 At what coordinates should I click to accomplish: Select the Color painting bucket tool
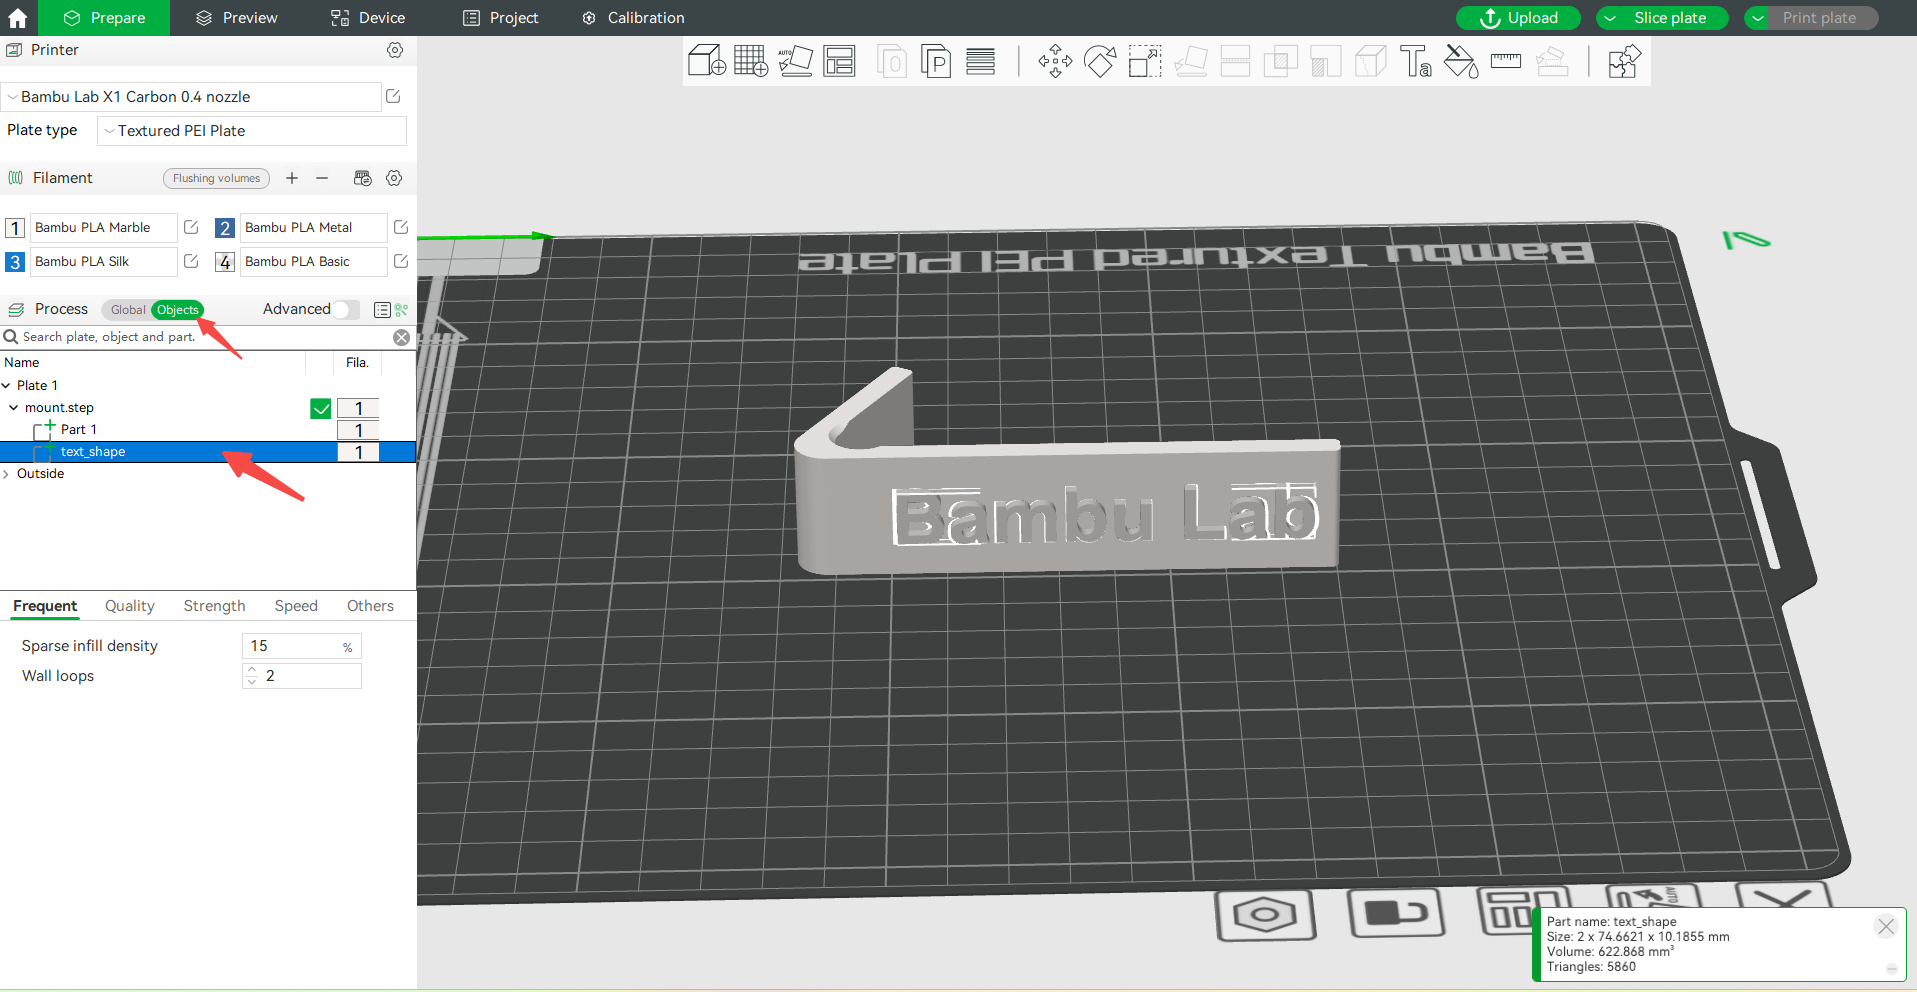(1460, 61)
